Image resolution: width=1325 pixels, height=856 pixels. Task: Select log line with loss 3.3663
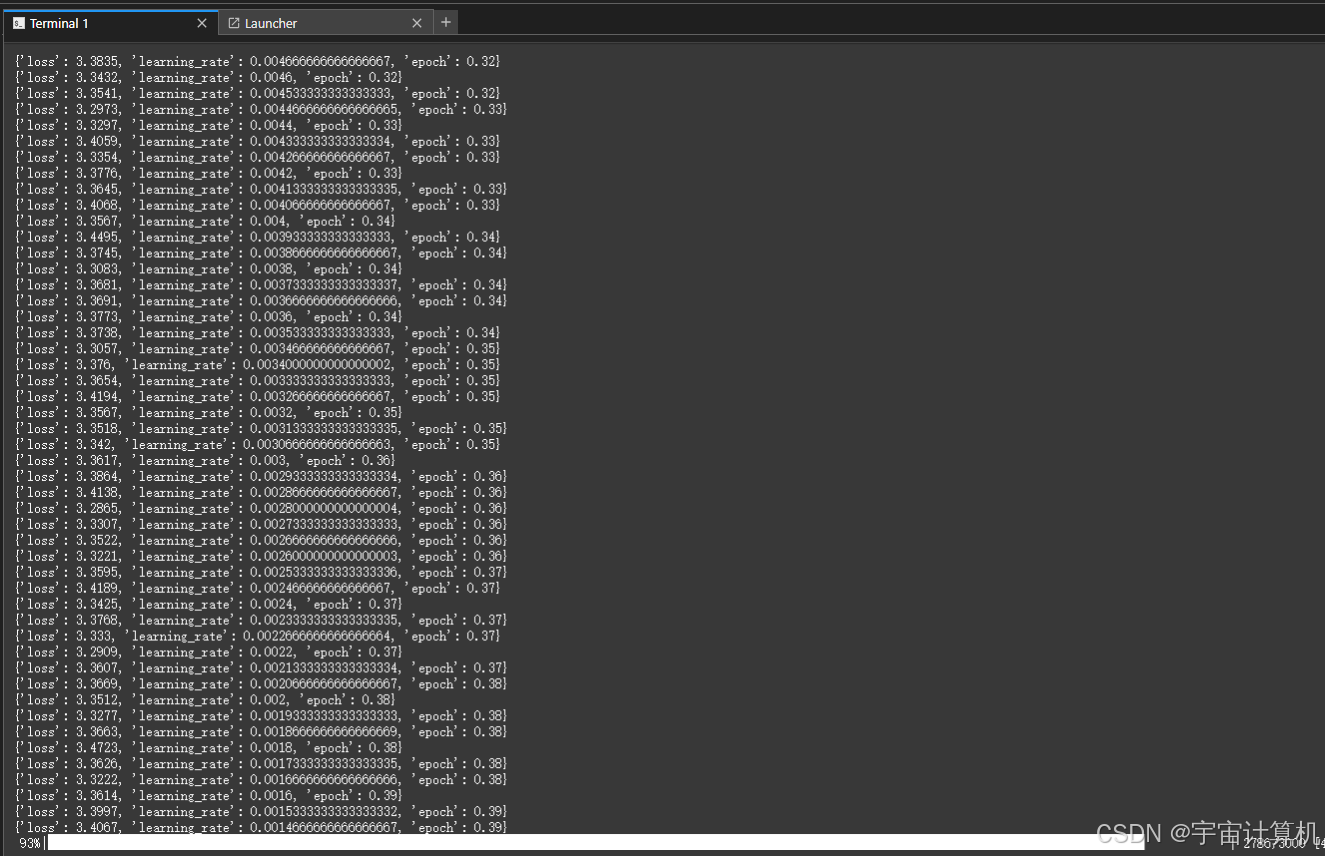click(x=262, y=733)
